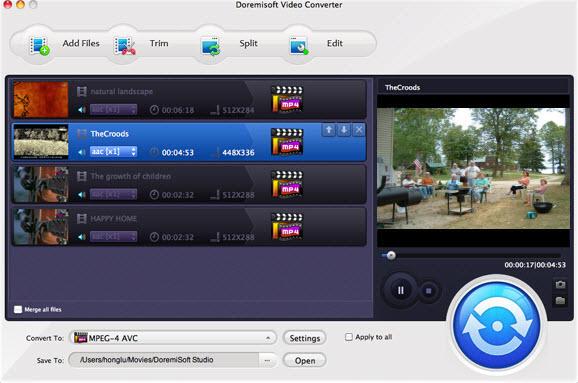Take a snapshot with camera icon
Viewport: 578px width, 383px height.
(x=560, y=285)
